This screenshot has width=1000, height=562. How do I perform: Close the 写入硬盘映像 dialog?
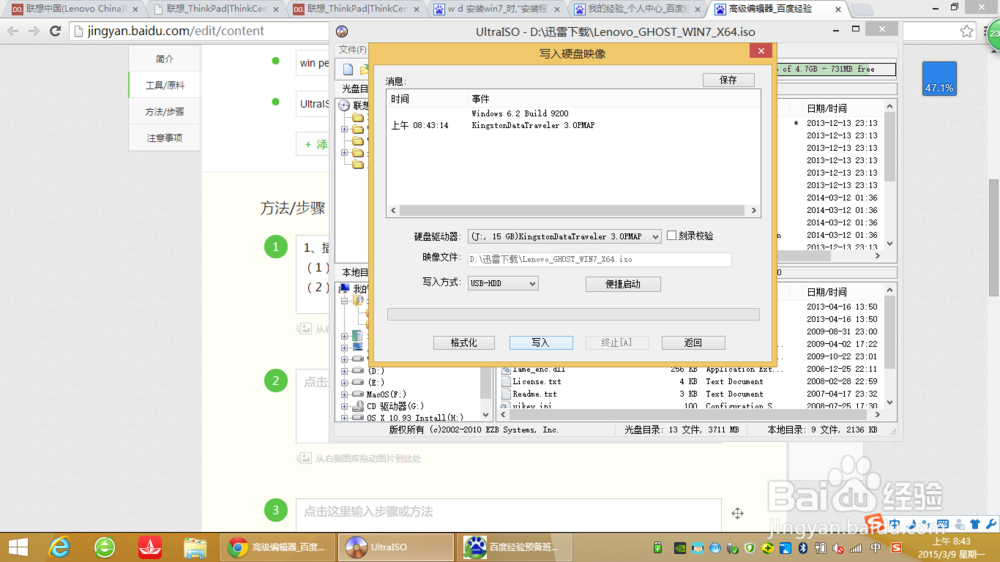[761, 51]
